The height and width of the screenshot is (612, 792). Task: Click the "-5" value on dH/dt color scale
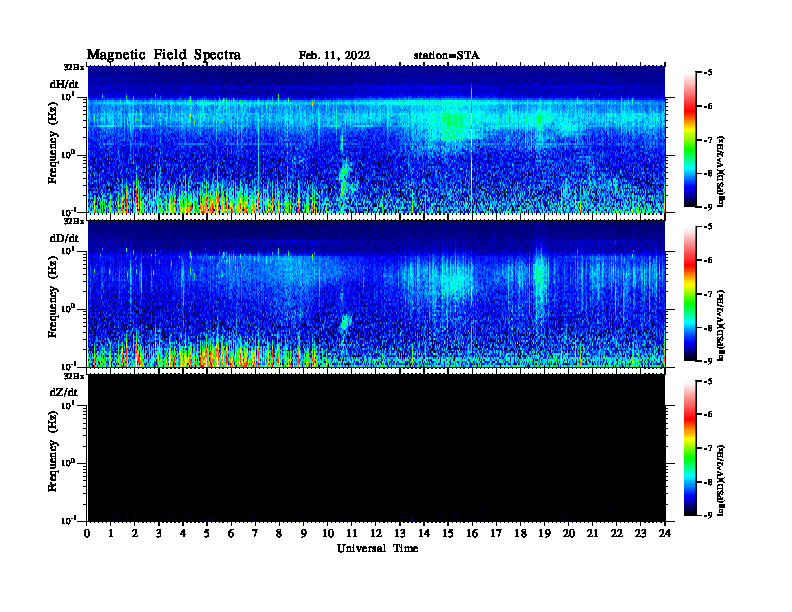(708, 73)
